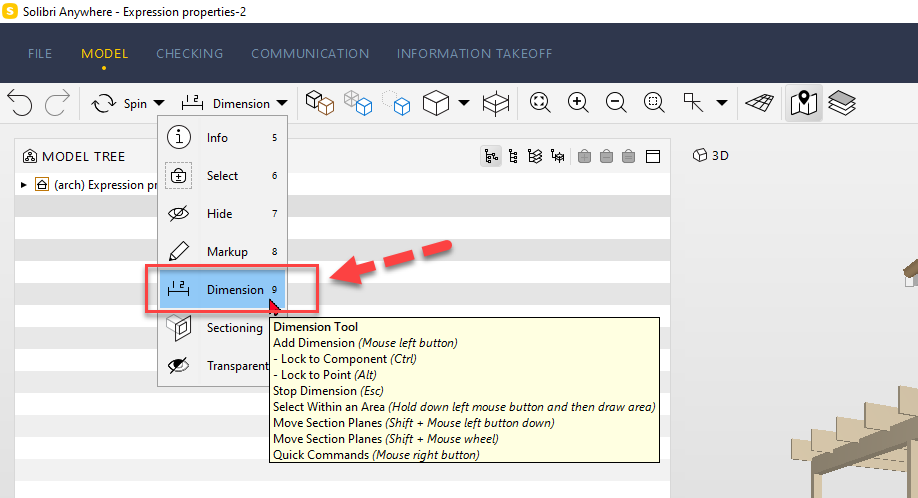Open the Spin dropdown arrow
The height and width of the screenshot is (498, 918).
tap(159, 104)
